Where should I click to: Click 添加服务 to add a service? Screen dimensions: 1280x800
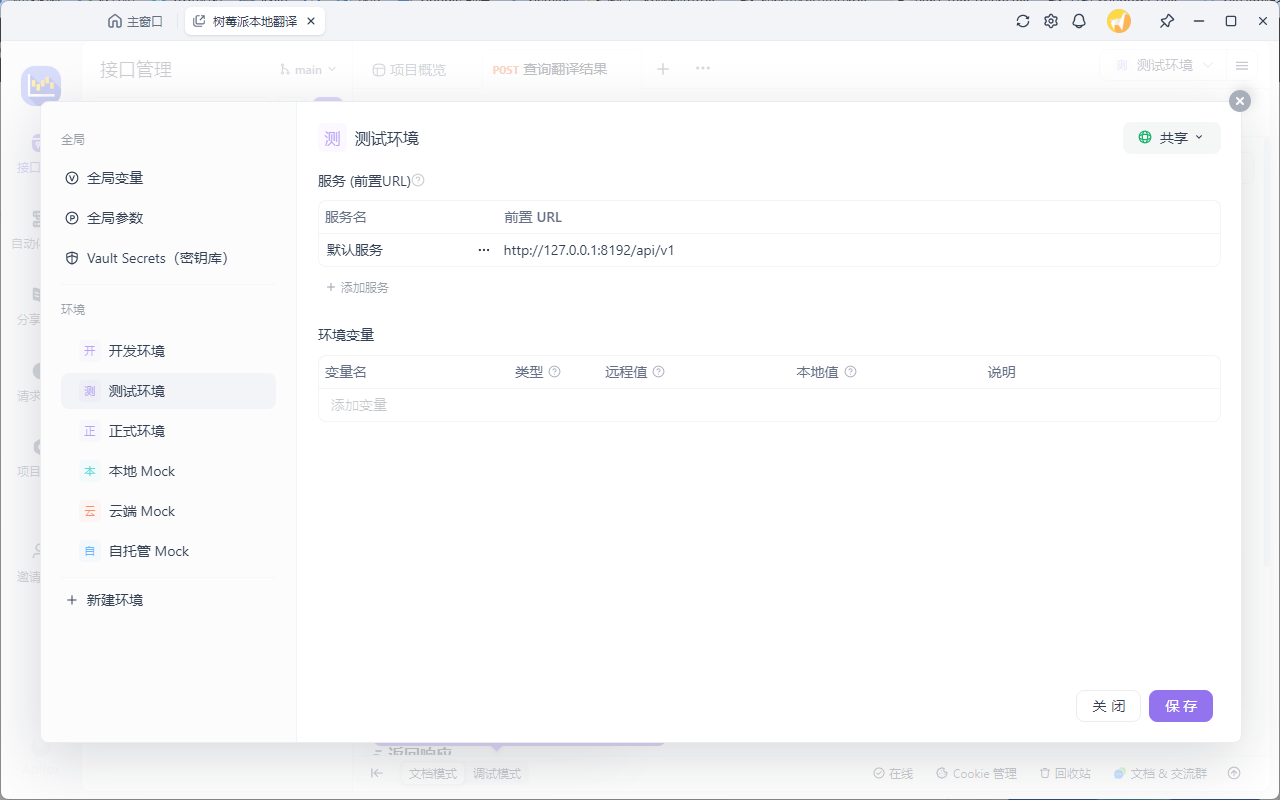(x=358, y=287)
